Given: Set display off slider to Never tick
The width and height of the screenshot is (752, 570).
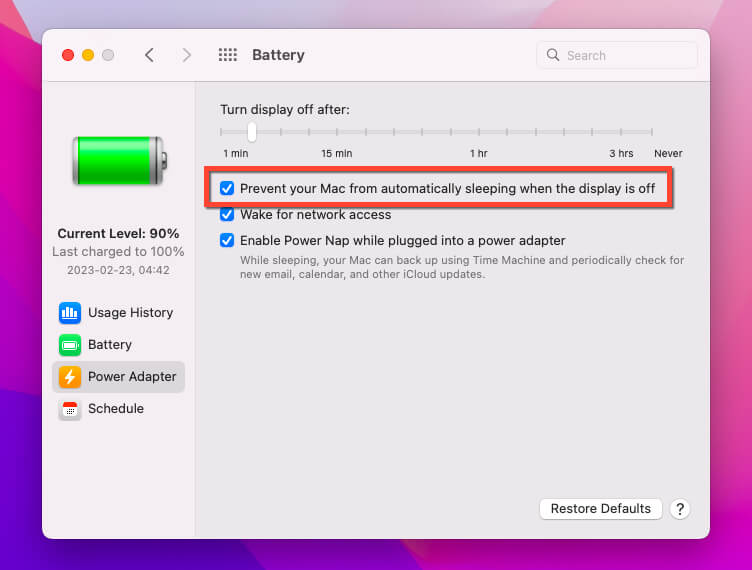Looking at the screenshot, I should tap(651, 131).
